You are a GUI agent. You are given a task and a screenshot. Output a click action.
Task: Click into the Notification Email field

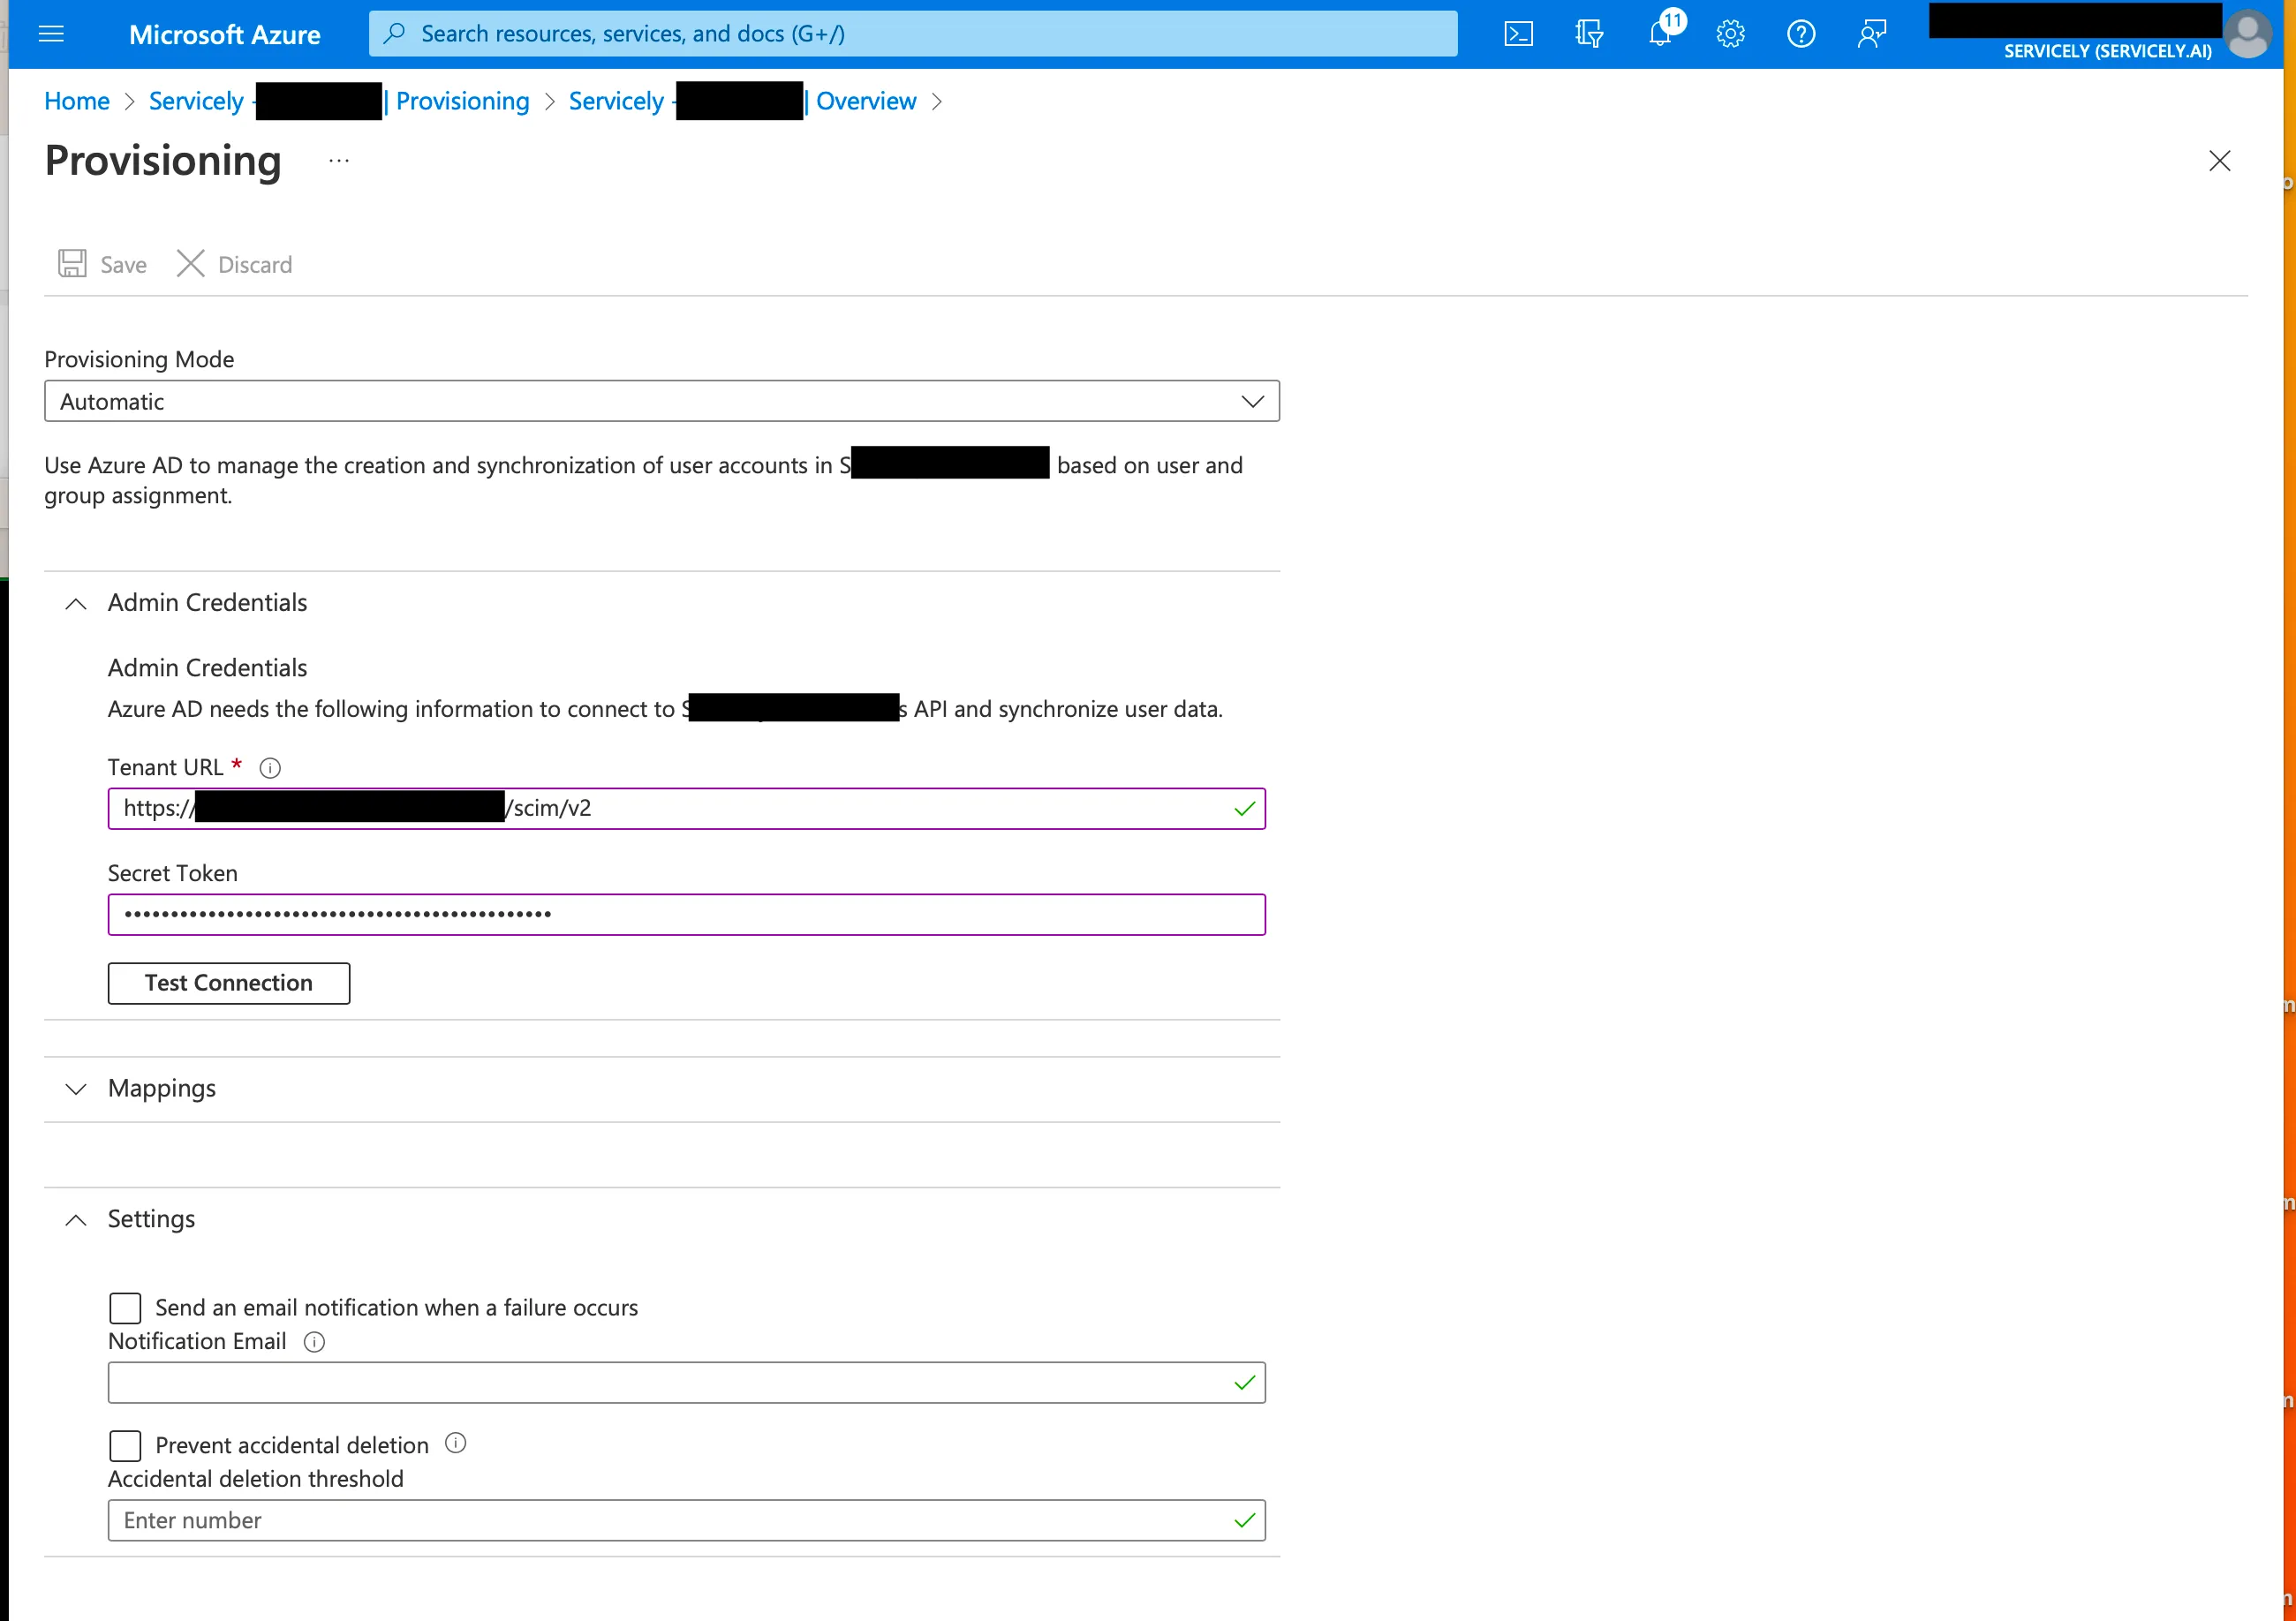(x=687, y=1383)
